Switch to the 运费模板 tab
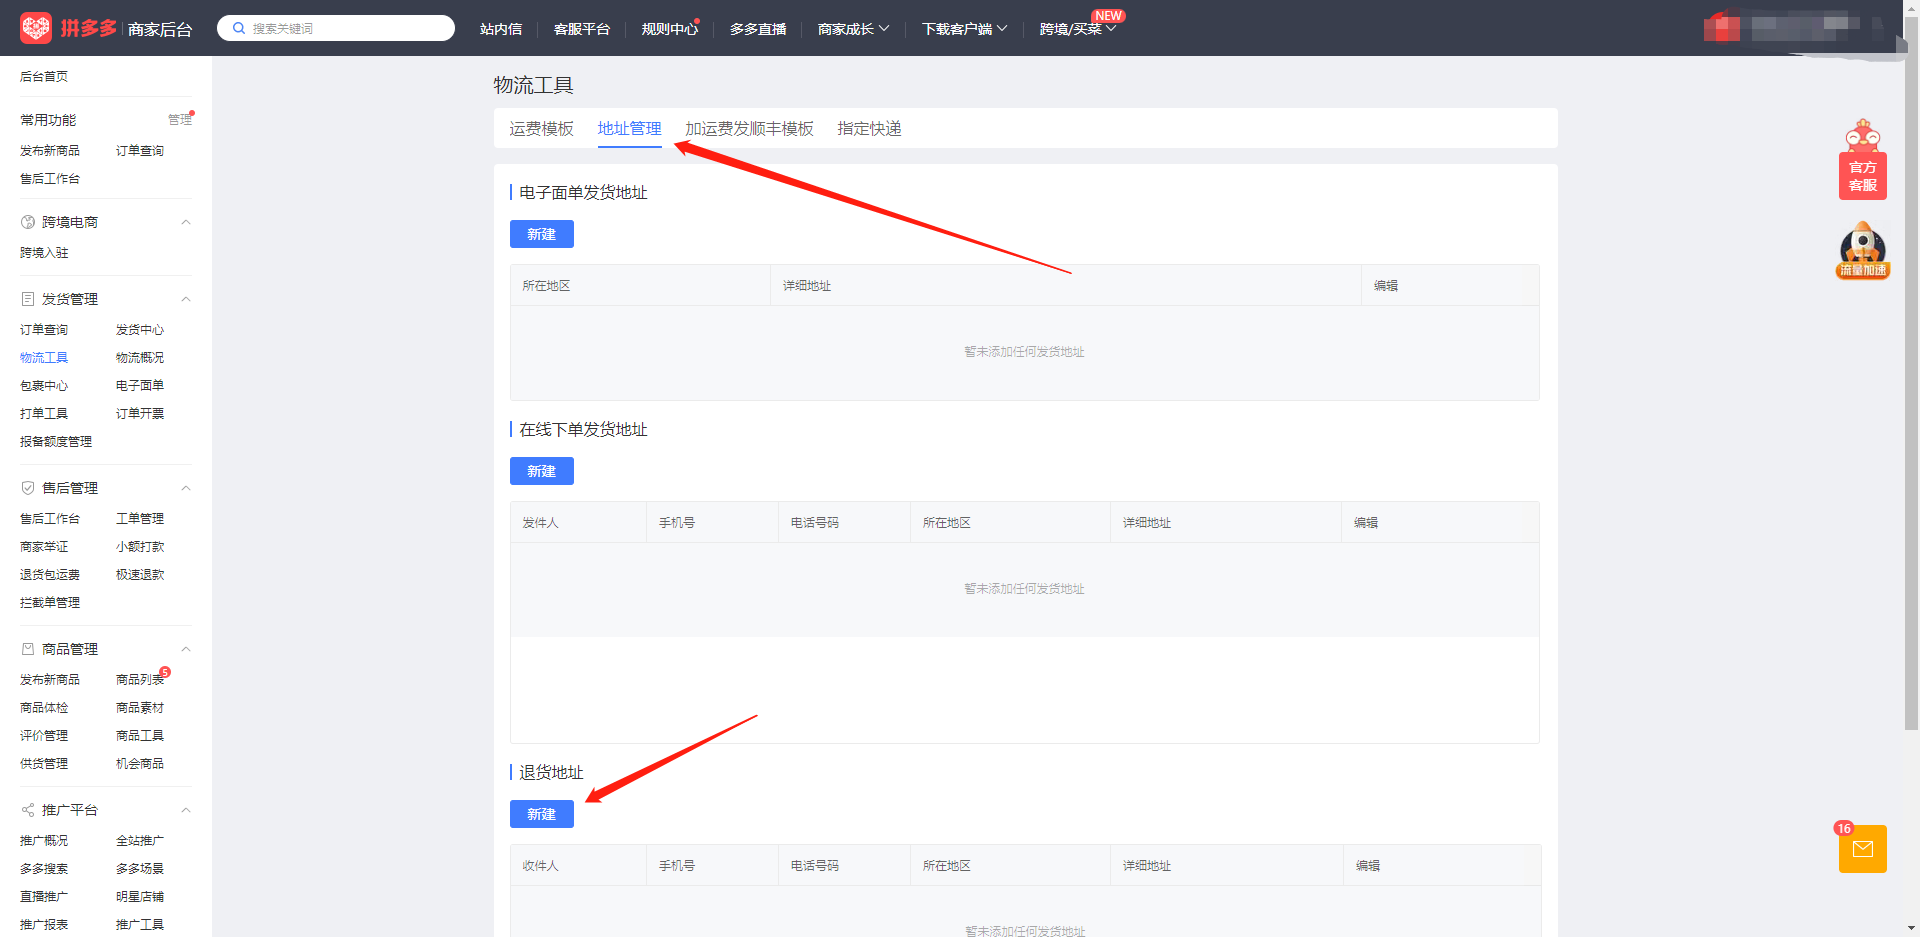 541,129
